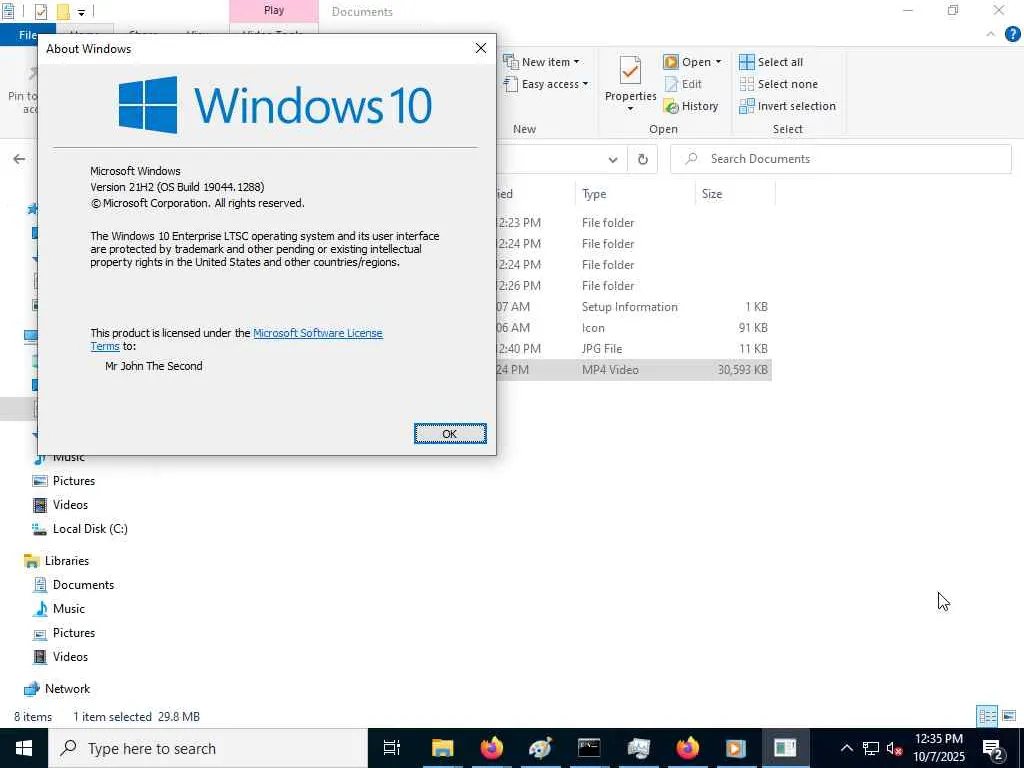Screen dimensions: 1024x768
Task: Open Music library in navigation pane
Action: [59, 609]
